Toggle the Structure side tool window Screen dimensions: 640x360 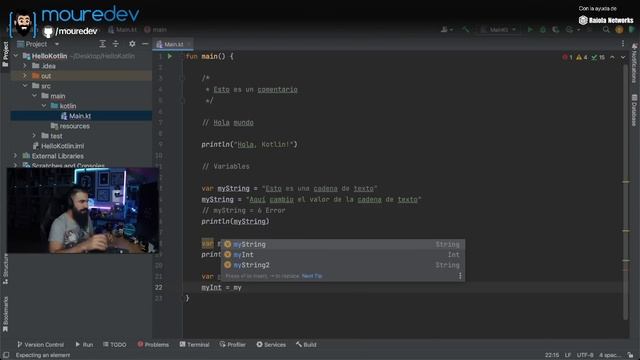(5, 269)
